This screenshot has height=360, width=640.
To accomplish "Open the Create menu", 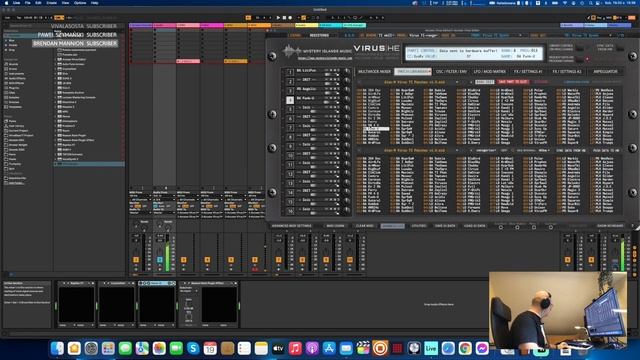I will pyautogui.click(x=51, y=3).
